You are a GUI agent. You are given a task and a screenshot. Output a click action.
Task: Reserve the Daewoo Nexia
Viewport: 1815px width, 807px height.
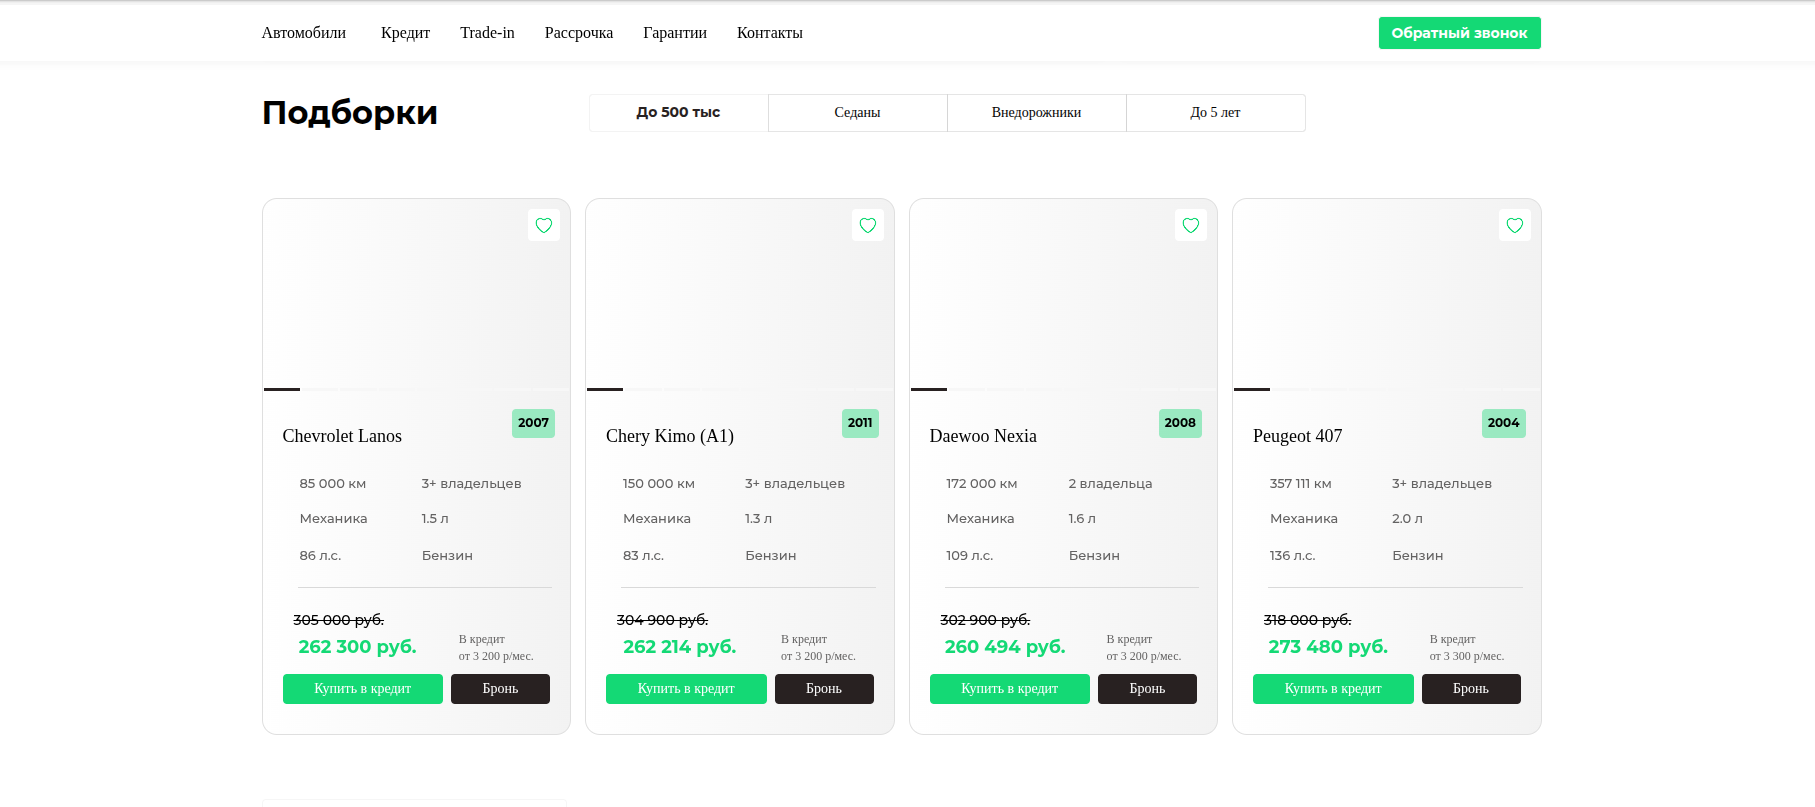1147,689
